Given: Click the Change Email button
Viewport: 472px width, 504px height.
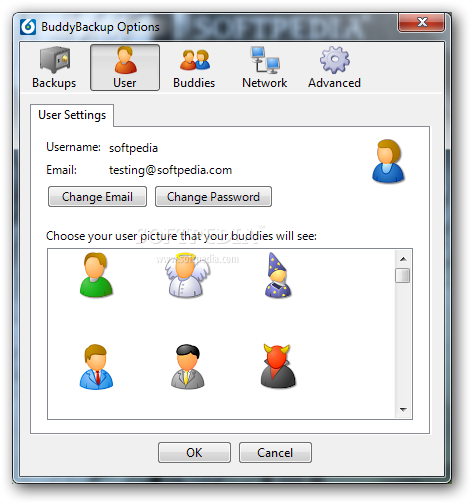Looking at the screenshot, I should coord(97,197).
